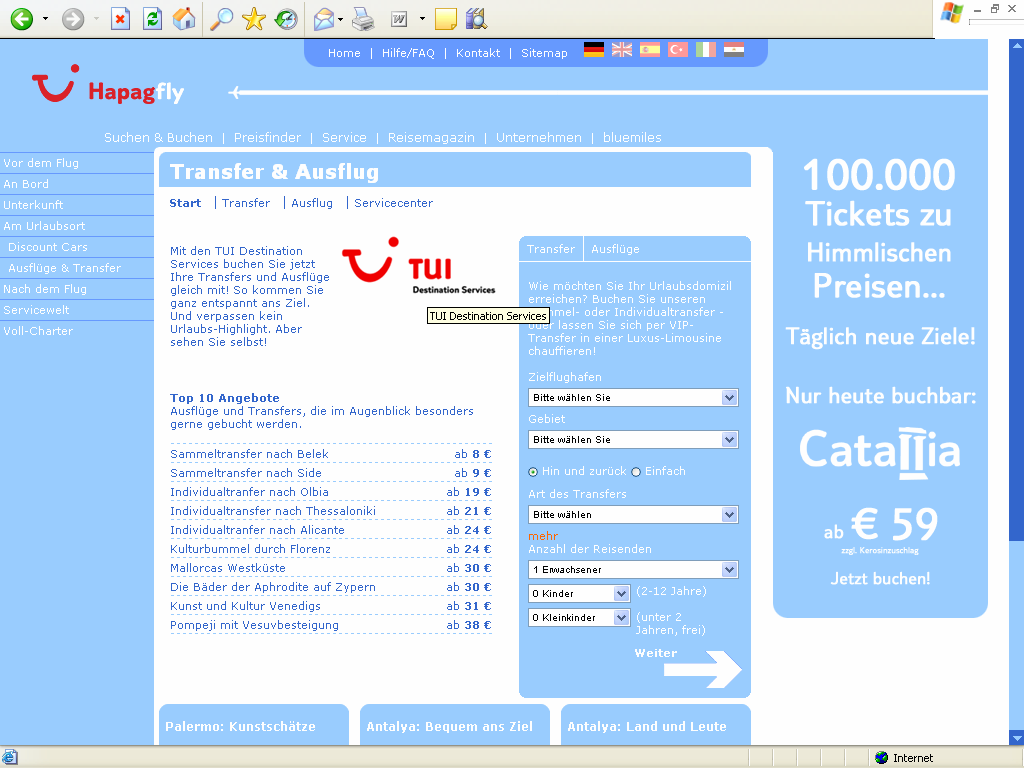
Task: Open bluemiles menu
Action: pos(632,138)
